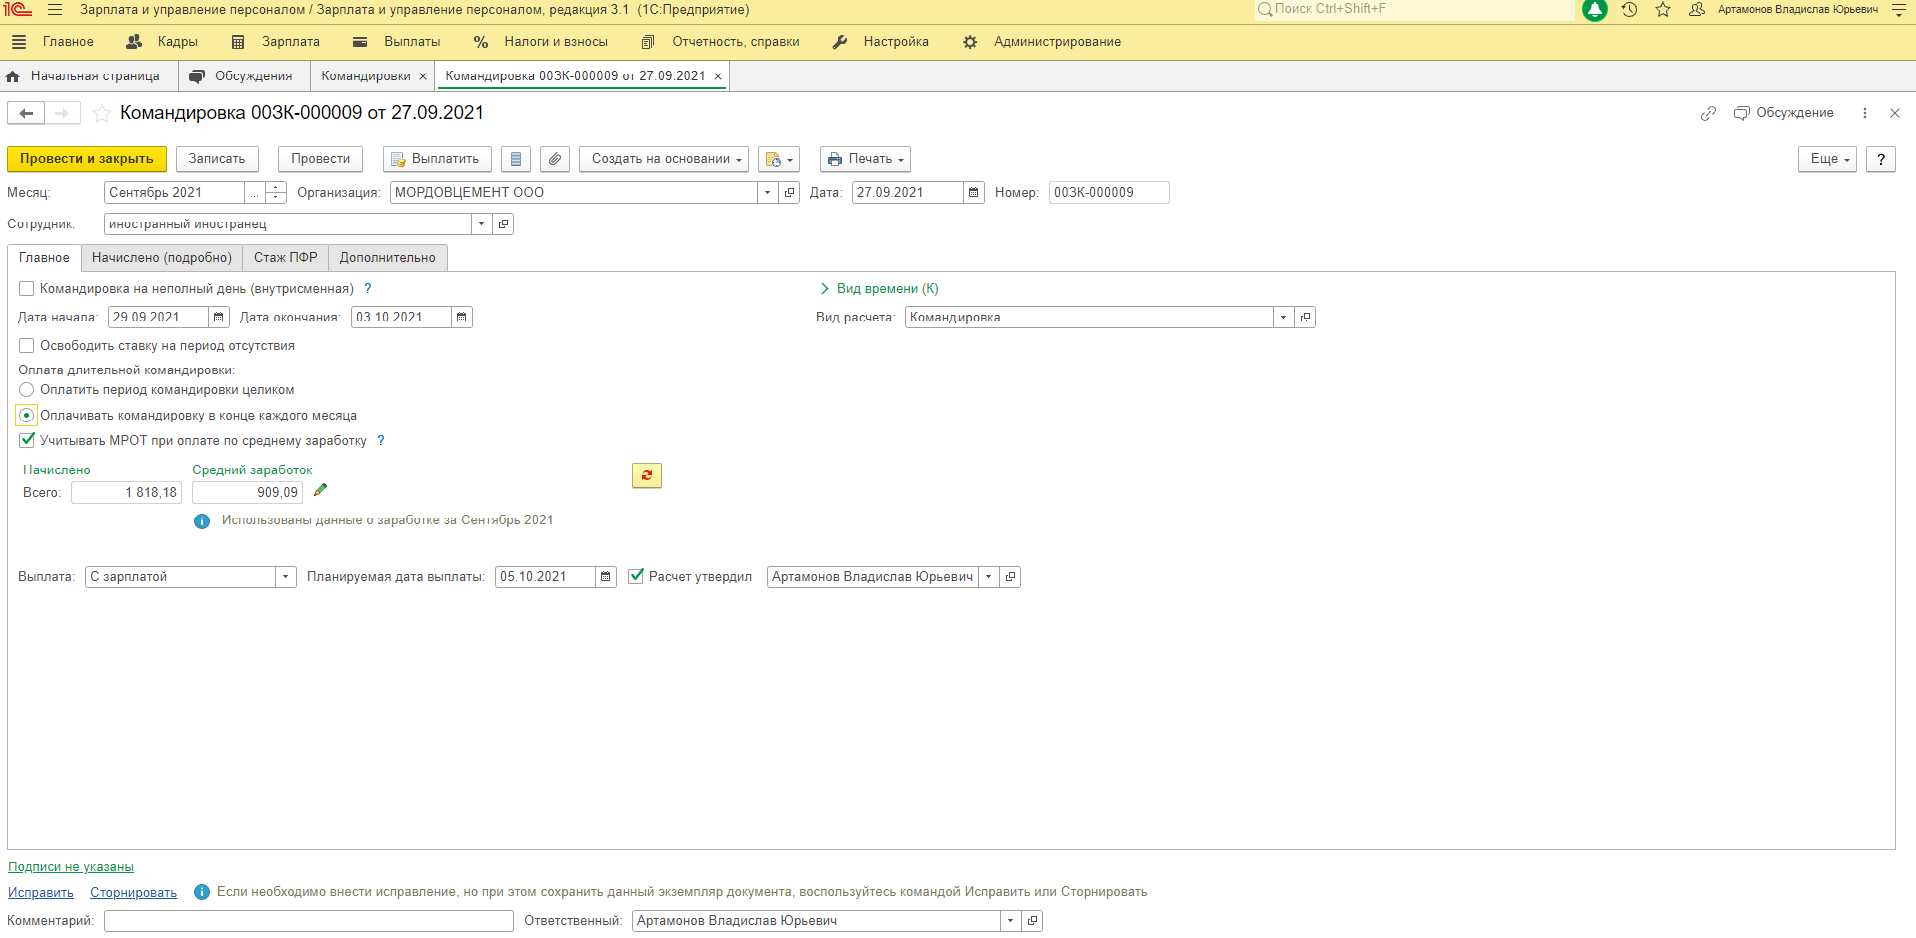Switch to Стаж ПФР tab
This screenshot has width=1916, height=938.
point(285,258)
